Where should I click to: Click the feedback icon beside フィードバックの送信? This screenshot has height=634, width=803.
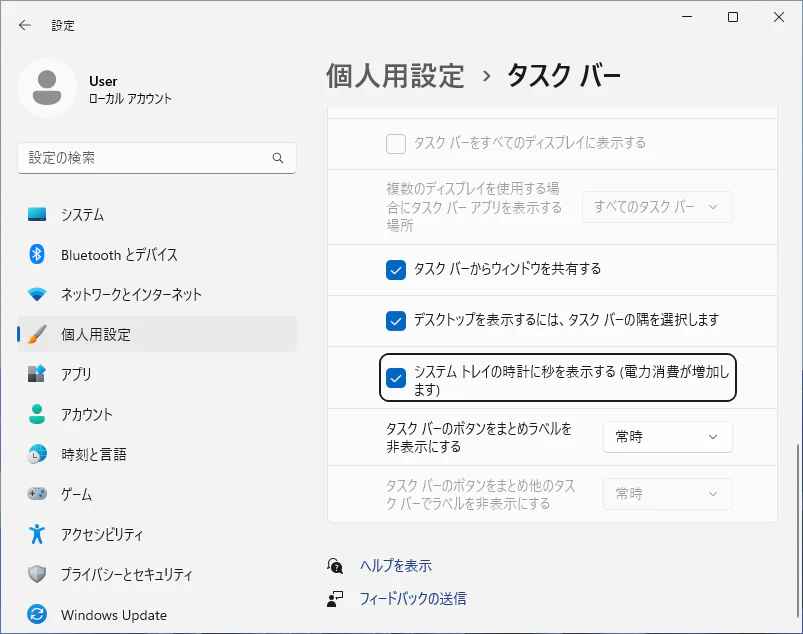coord(335,598)
